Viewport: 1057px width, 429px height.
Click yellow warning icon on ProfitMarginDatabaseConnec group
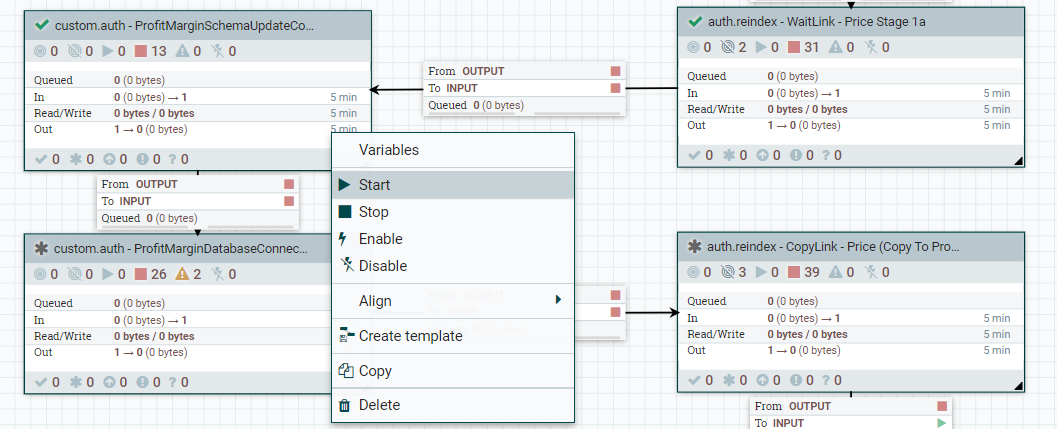point(184,273)
